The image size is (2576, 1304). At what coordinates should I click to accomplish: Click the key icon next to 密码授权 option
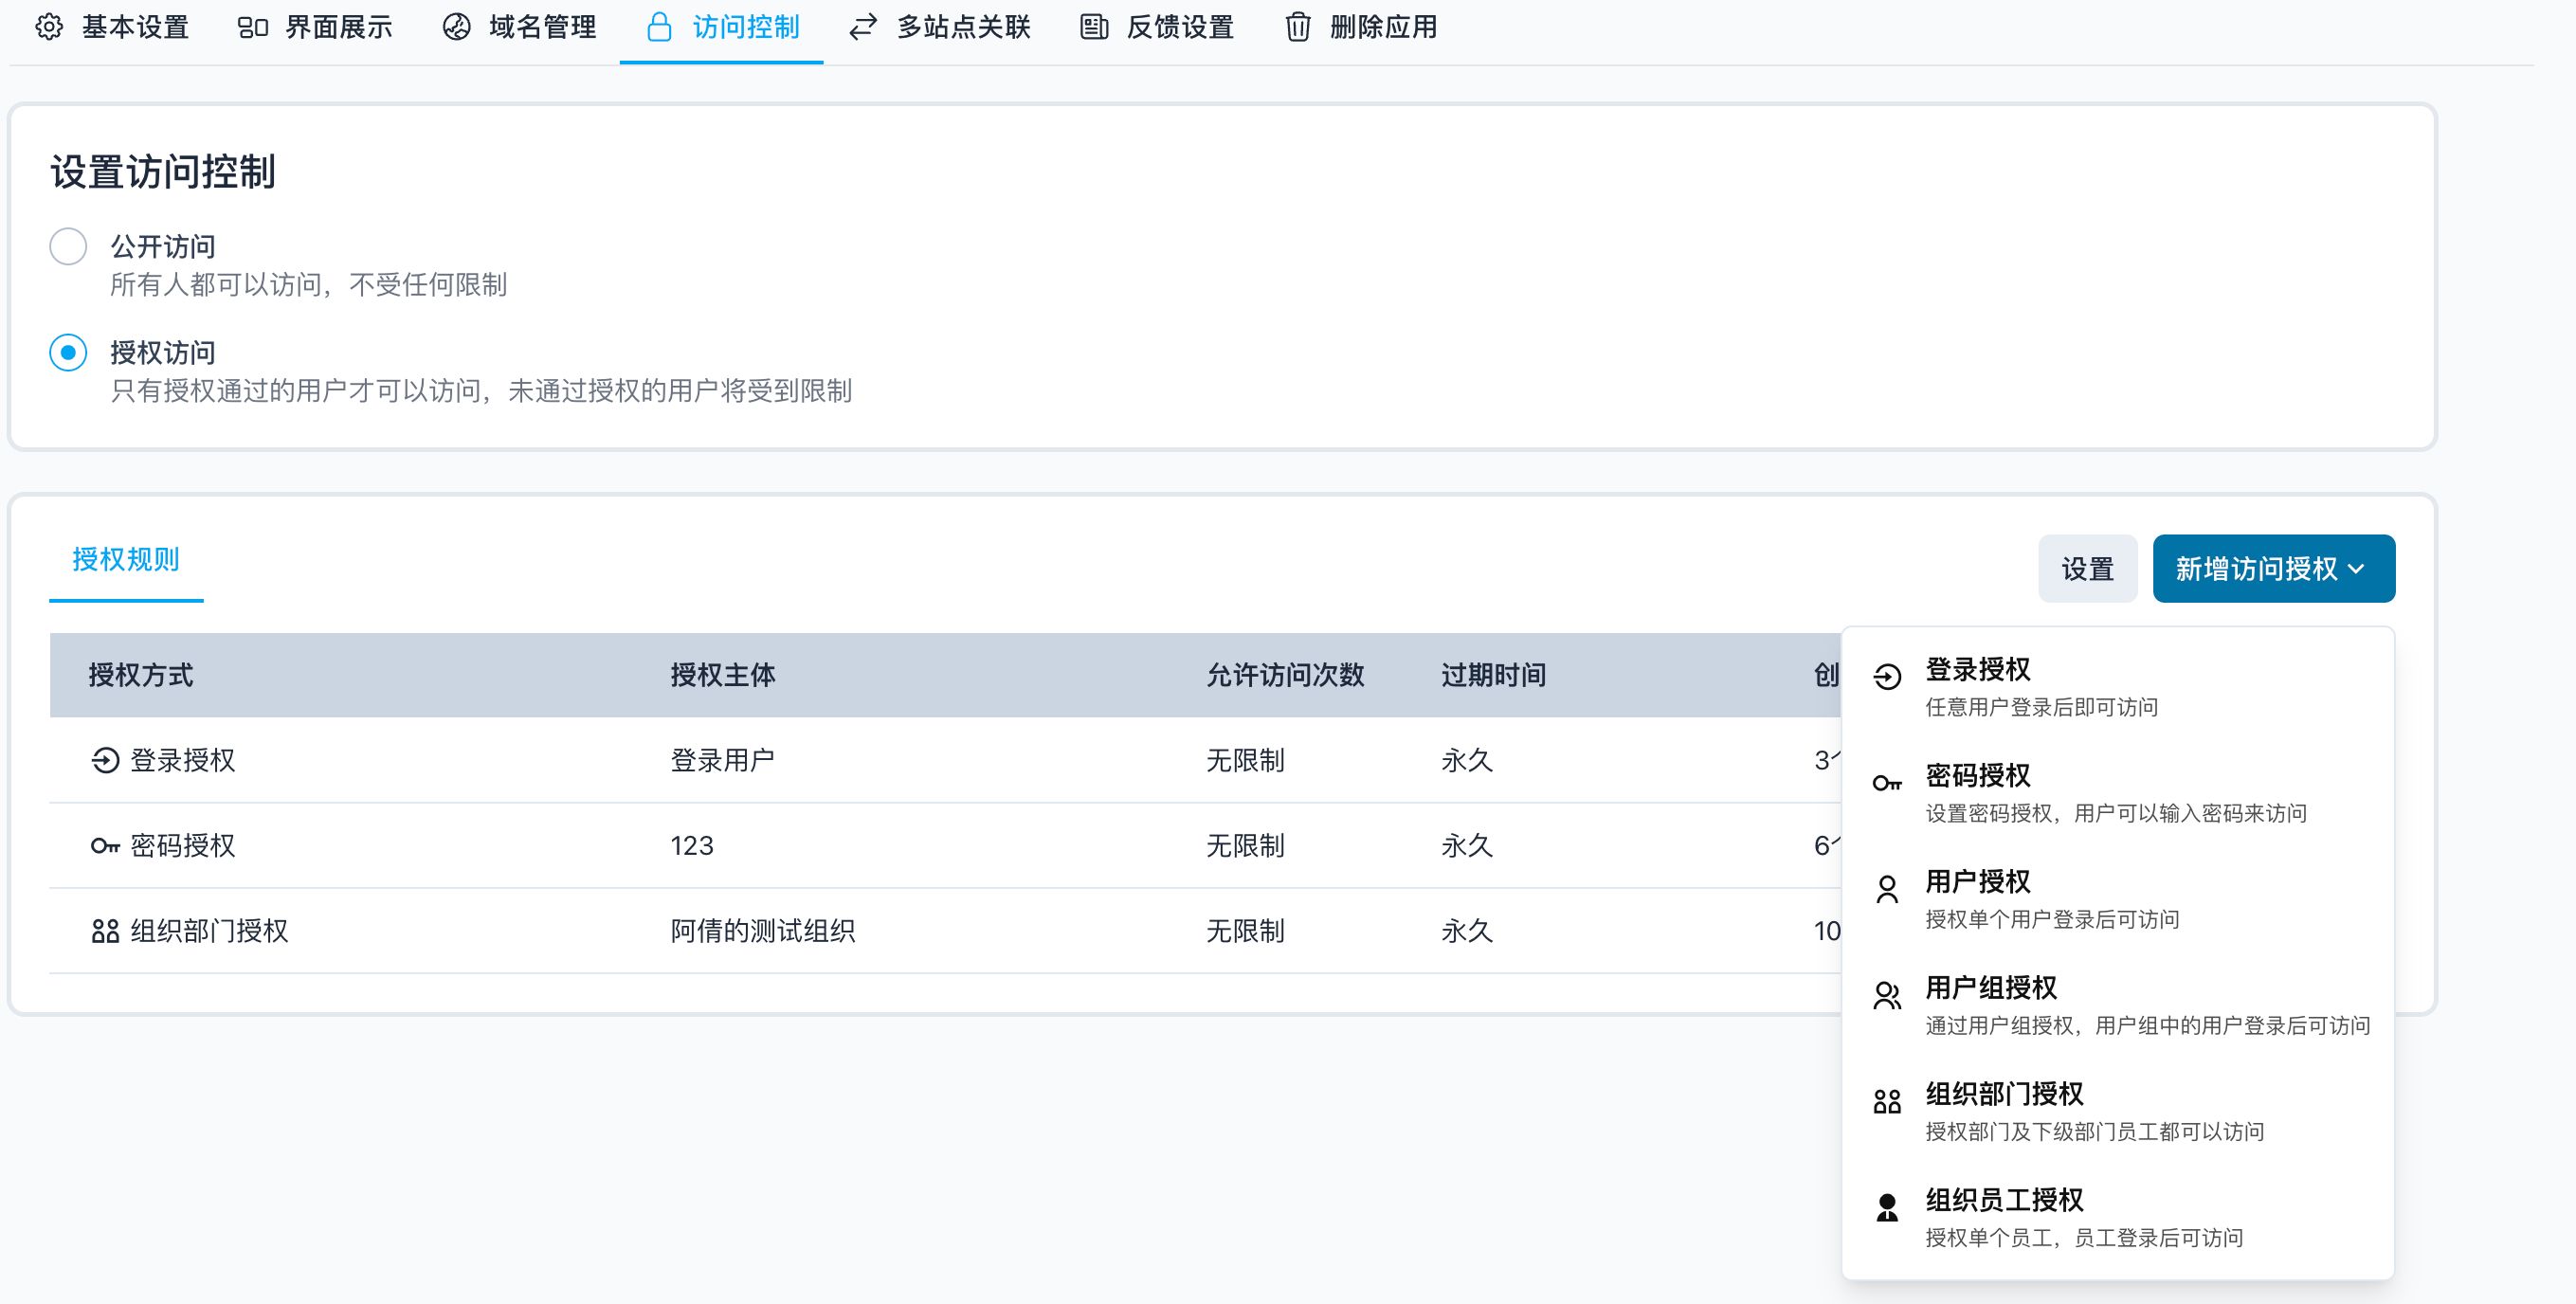tap(1887, 783)
